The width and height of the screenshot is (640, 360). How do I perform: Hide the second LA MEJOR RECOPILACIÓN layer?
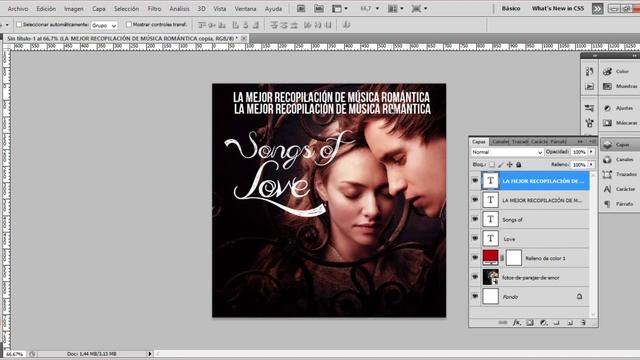[475, 200]
